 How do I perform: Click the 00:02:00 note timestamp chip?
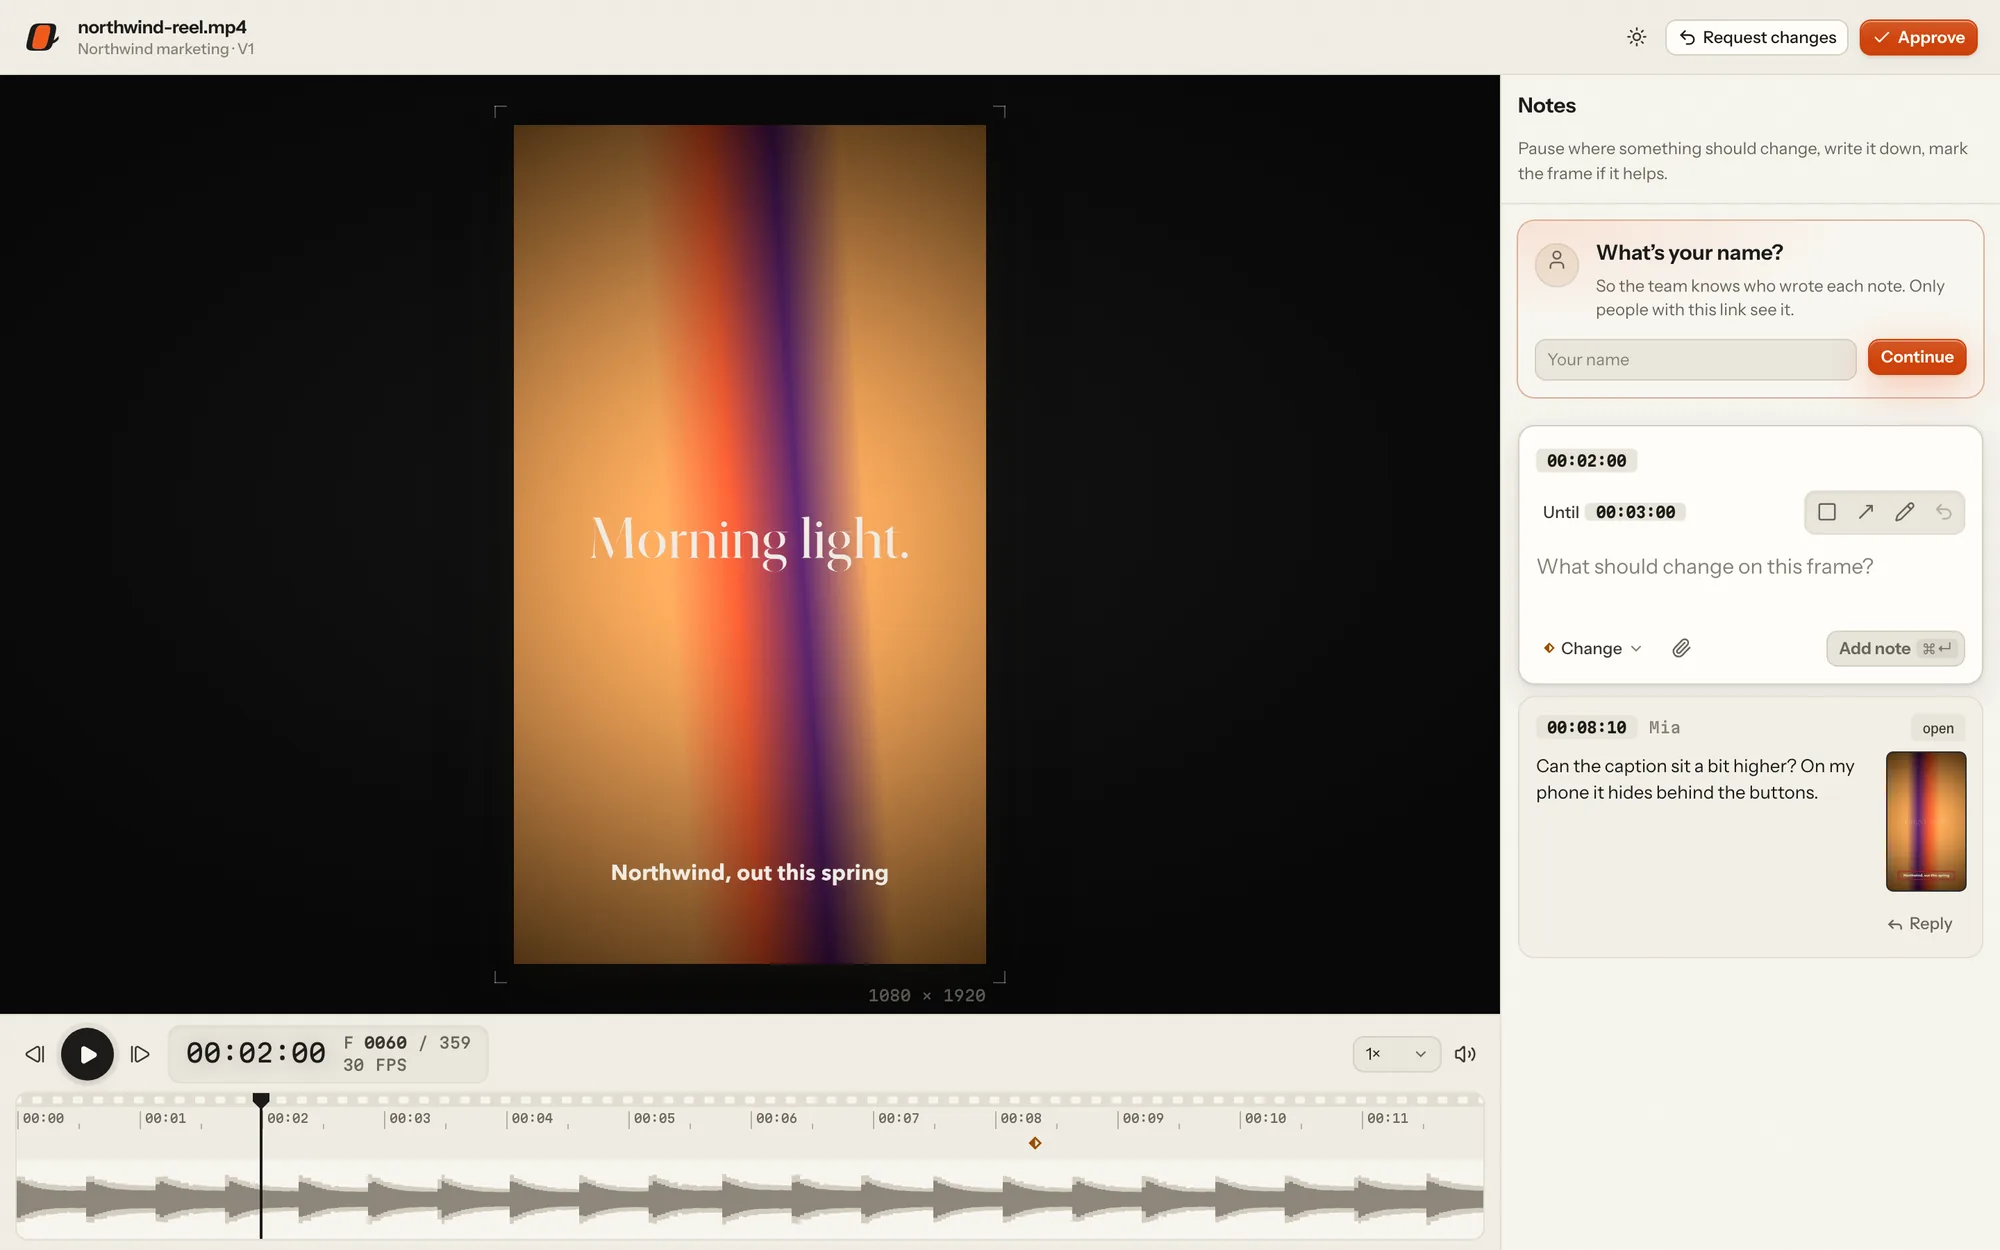pos(1586,461)
